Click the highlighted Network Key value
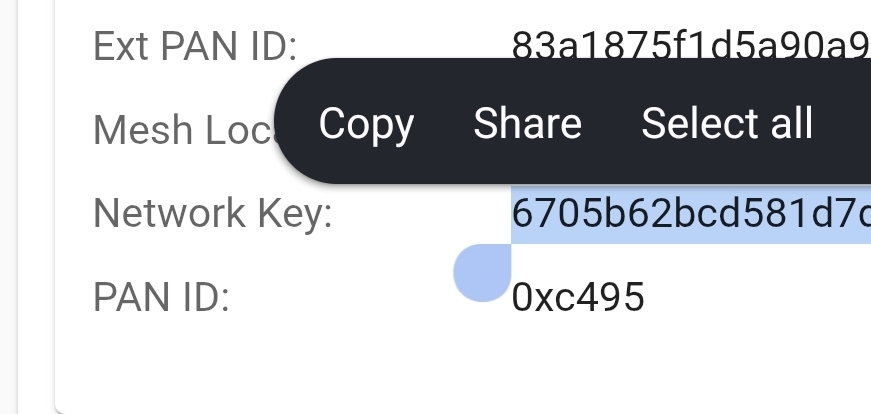The height and width of the screenshot is (414, 871). point(690,213)
